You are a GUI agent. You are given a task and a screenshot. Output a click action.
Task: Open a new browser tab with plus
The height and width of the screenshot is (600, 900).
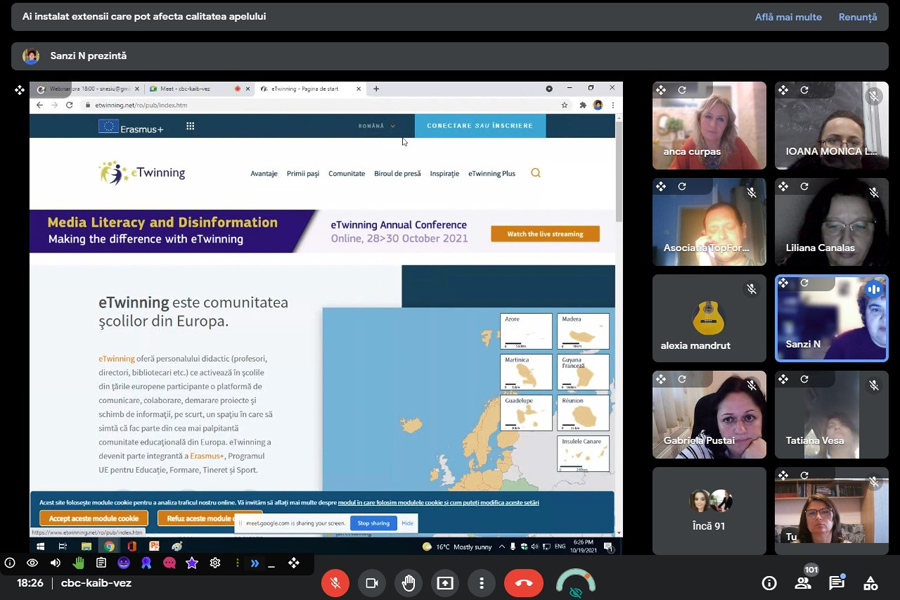(376, 89)
